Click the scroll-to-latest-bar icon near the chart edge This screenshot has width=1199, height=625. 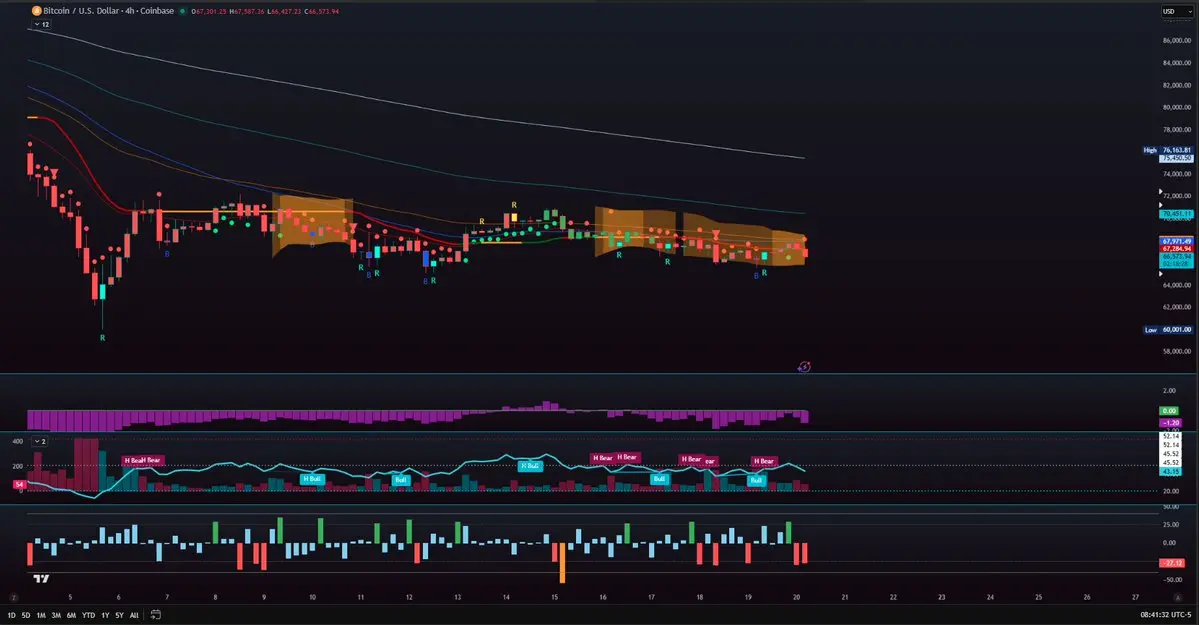804,367
